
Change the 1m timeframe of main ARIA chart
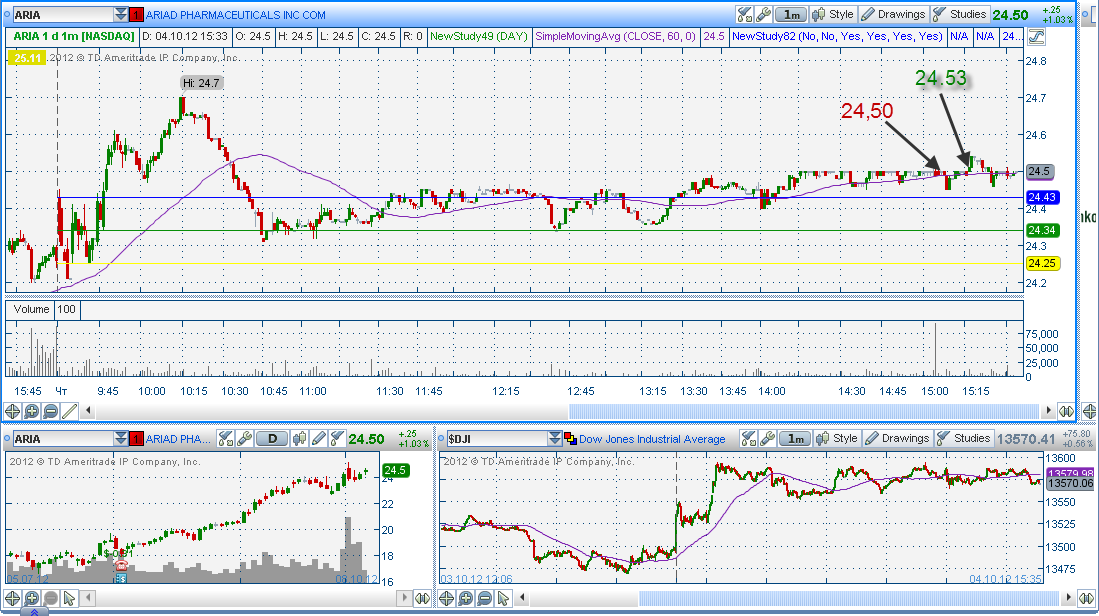click(x=791, y=15)
